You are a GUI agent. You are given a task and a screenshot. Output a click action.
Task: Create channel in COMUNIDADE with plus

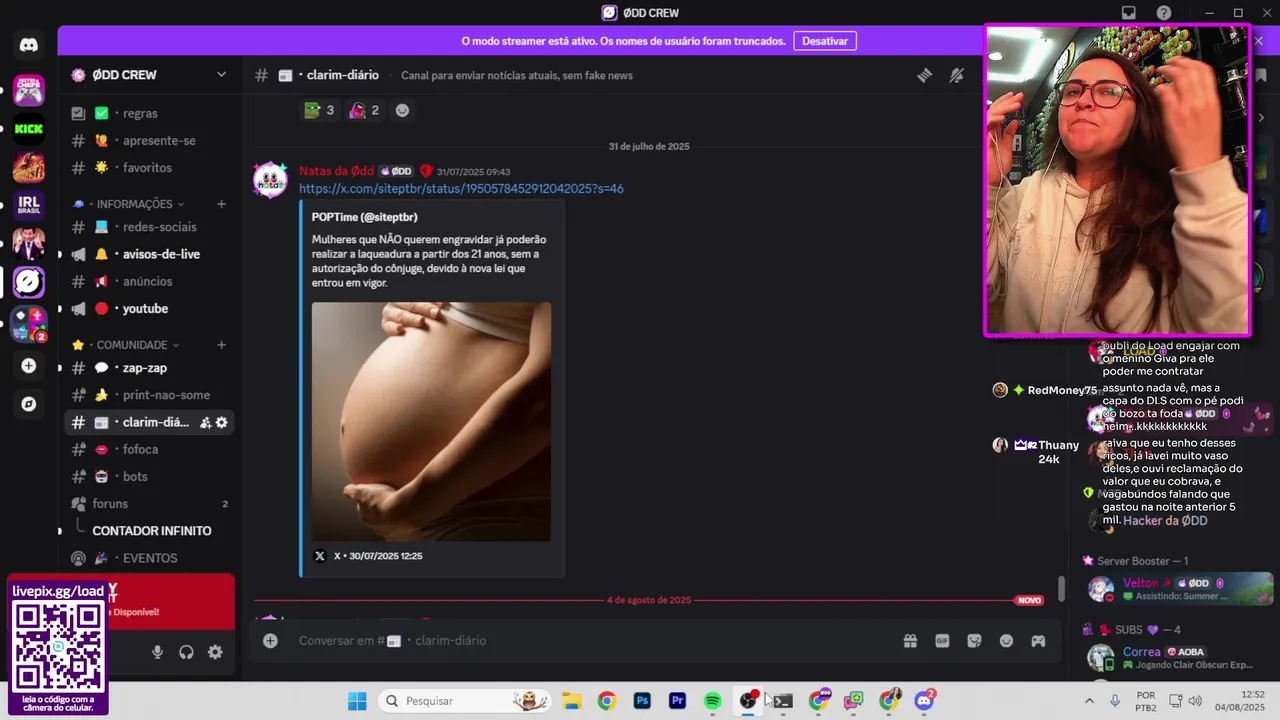coord(221,345)
